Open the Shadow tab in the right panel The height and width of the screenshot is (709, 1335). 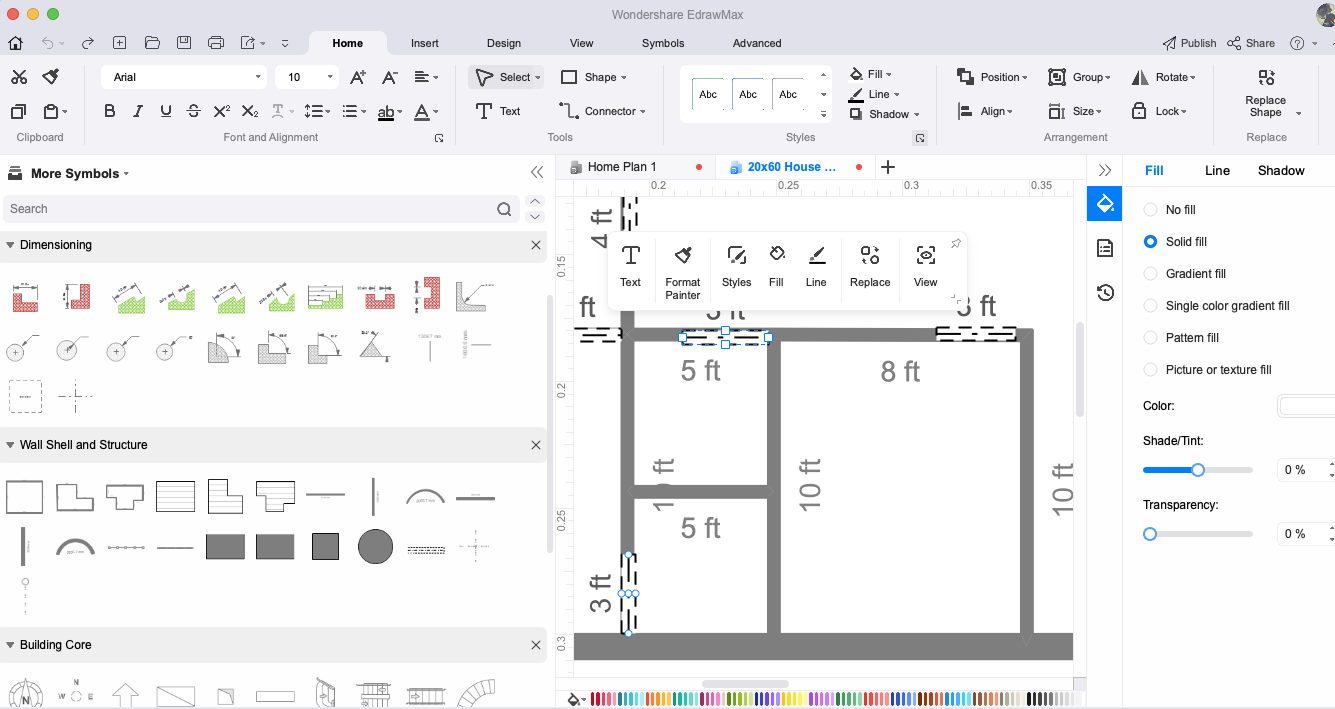click(1281, 171)
